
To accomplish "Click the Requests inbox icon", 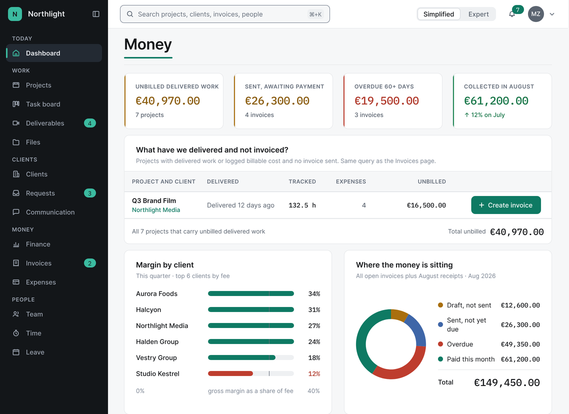I will [x=16, y=193].
